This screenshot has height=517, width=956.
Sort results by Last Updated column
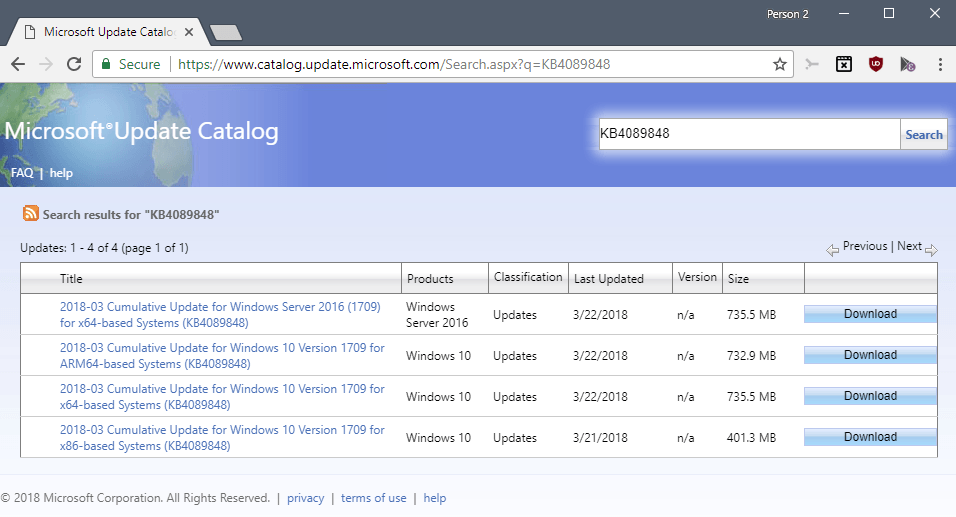[608, 279]
